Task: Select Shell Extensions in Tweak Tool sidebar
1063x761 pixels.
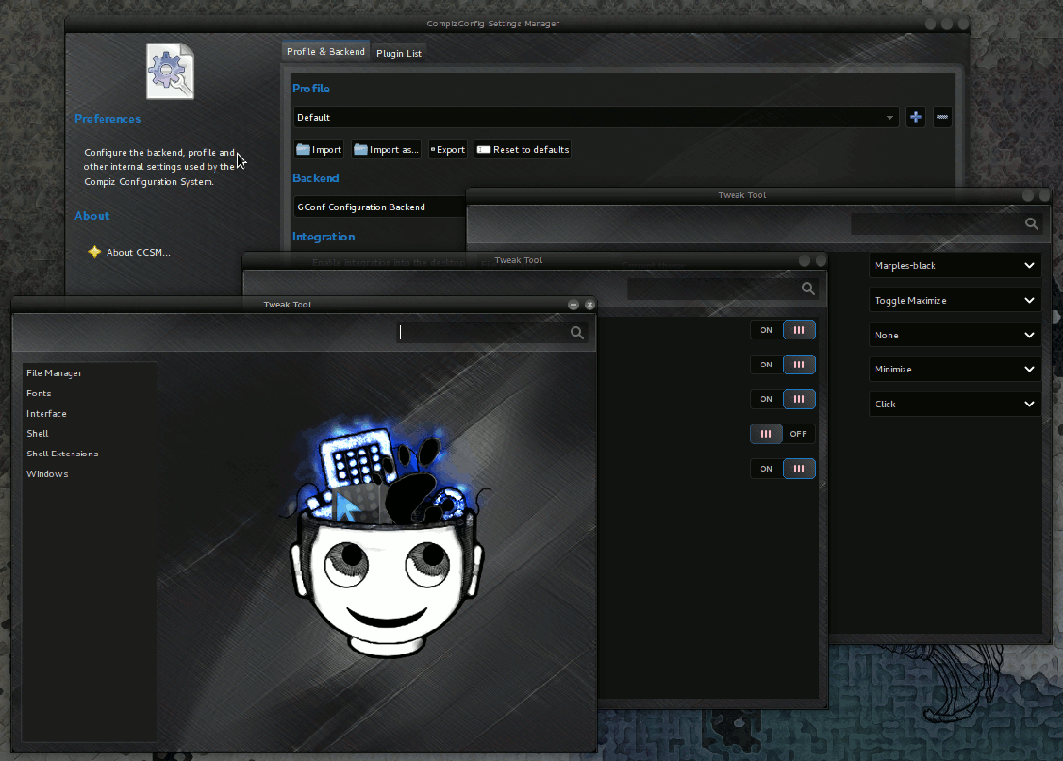Action: [62, 453]
